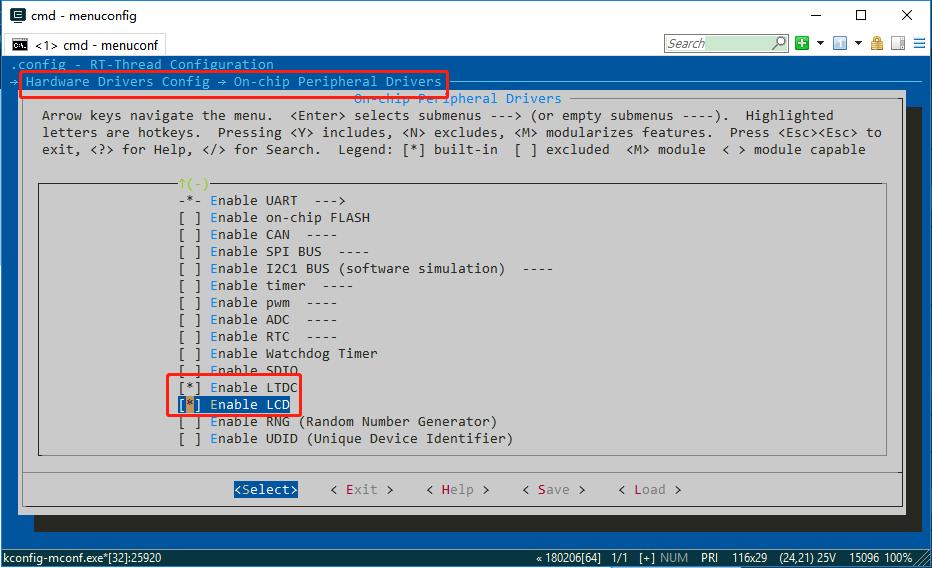Click the '1/1' console count in status bar

coord(619,558)
